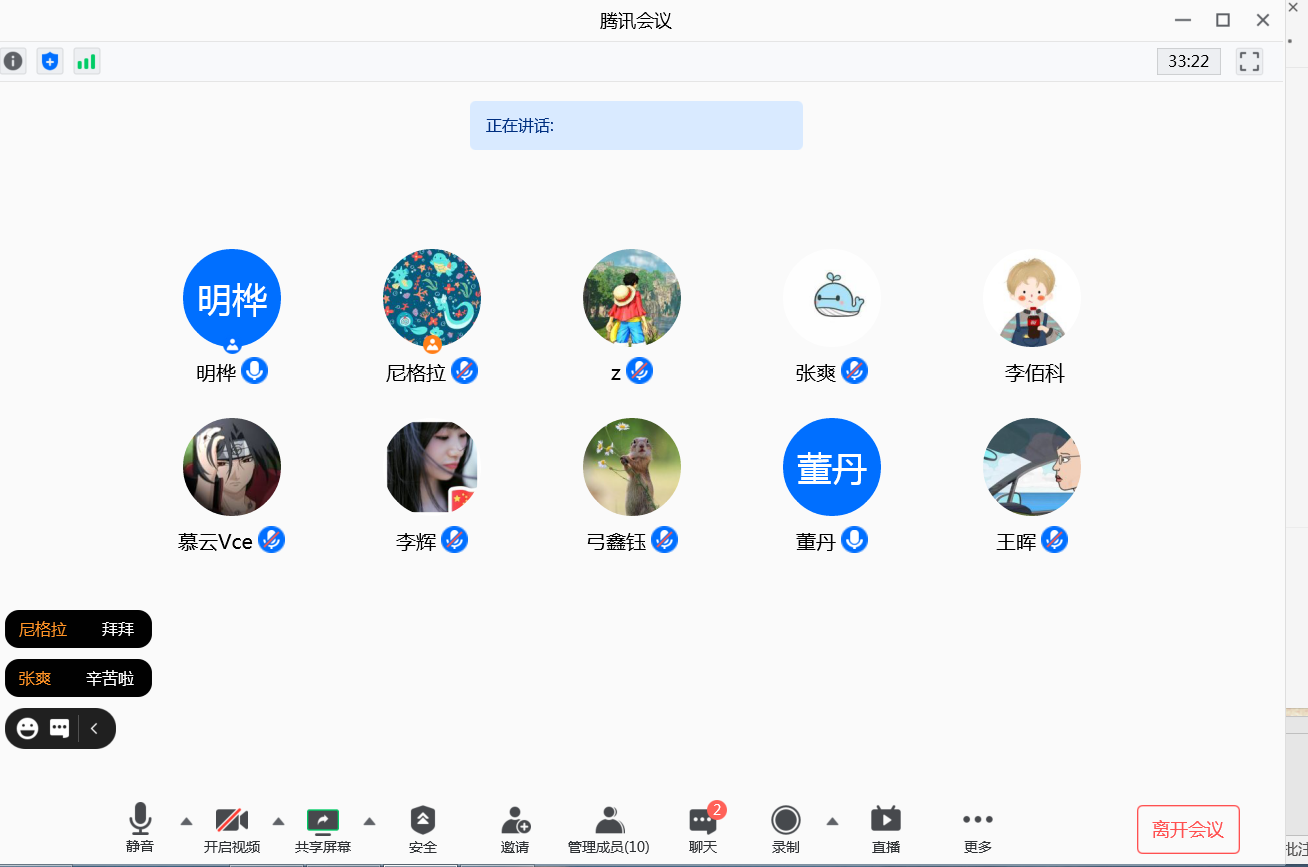Collapse chat preview with chevron

[x=96, y=728]
